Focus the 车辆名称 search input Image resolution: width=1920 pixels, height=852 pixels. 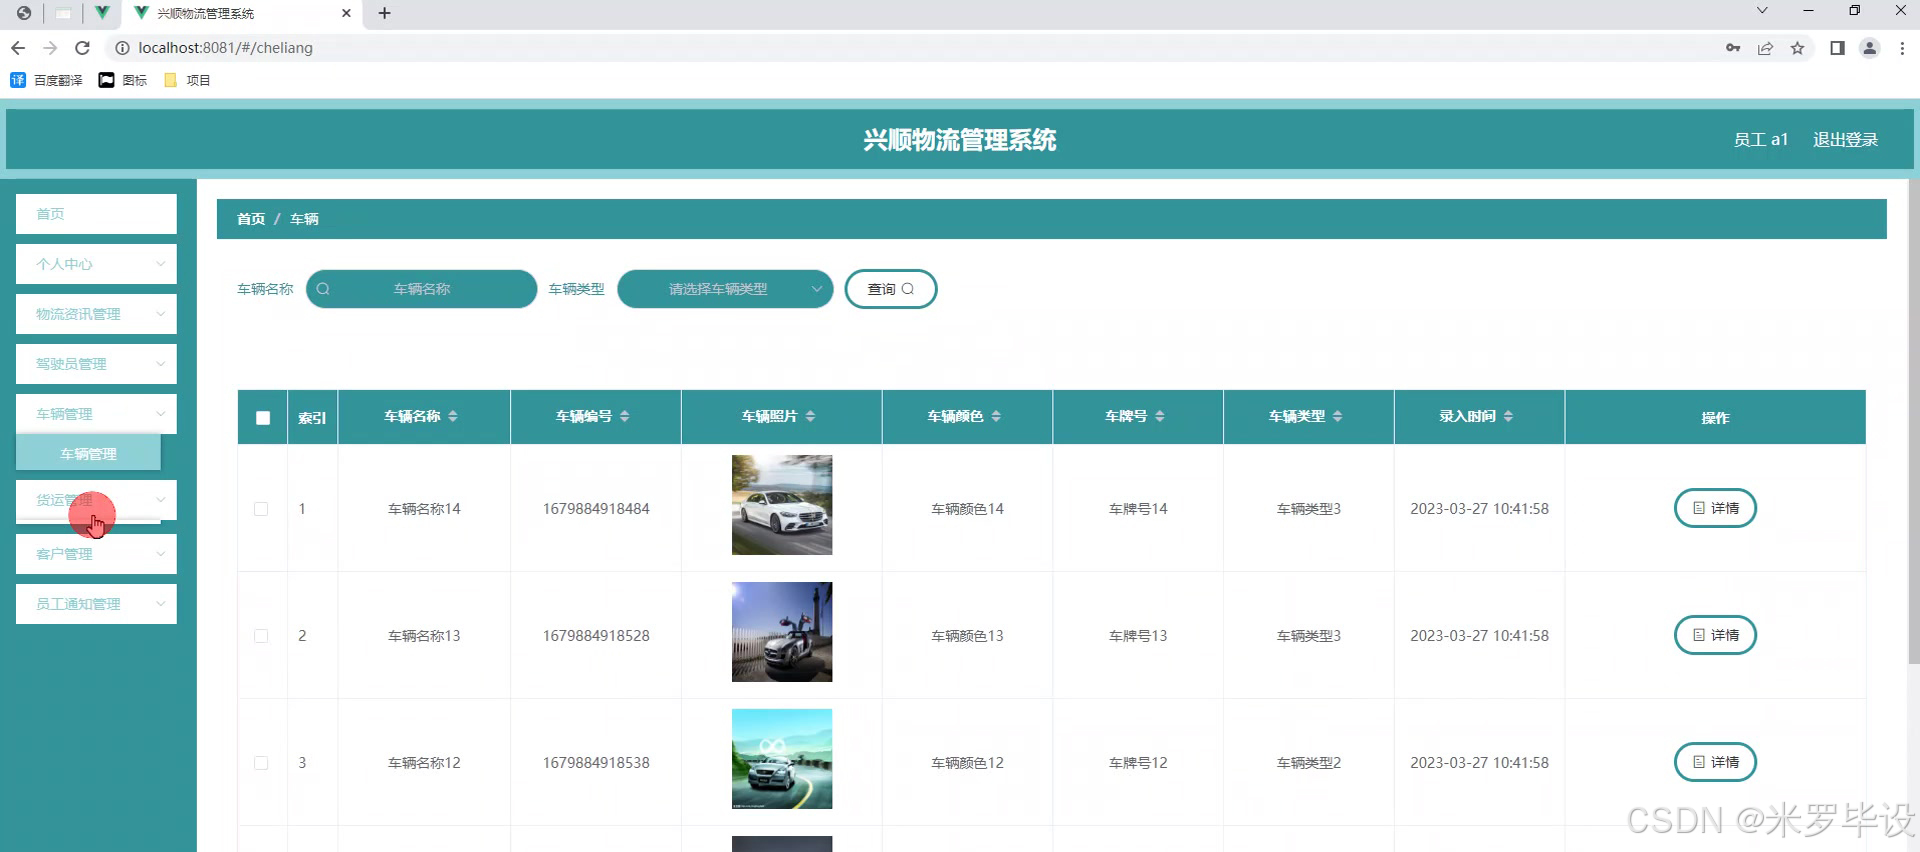421,289
